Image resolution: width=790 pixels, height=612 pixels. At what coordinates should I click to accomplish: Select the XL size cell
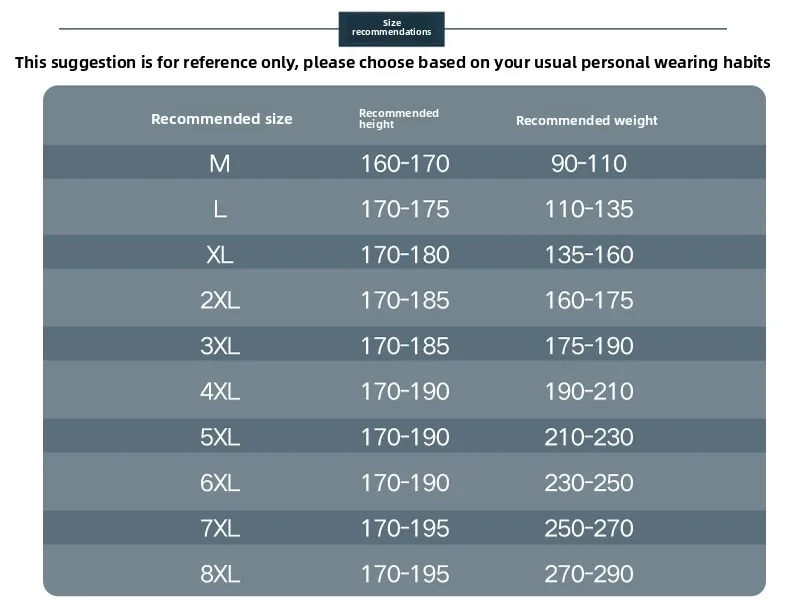click(x=220, y=255)
